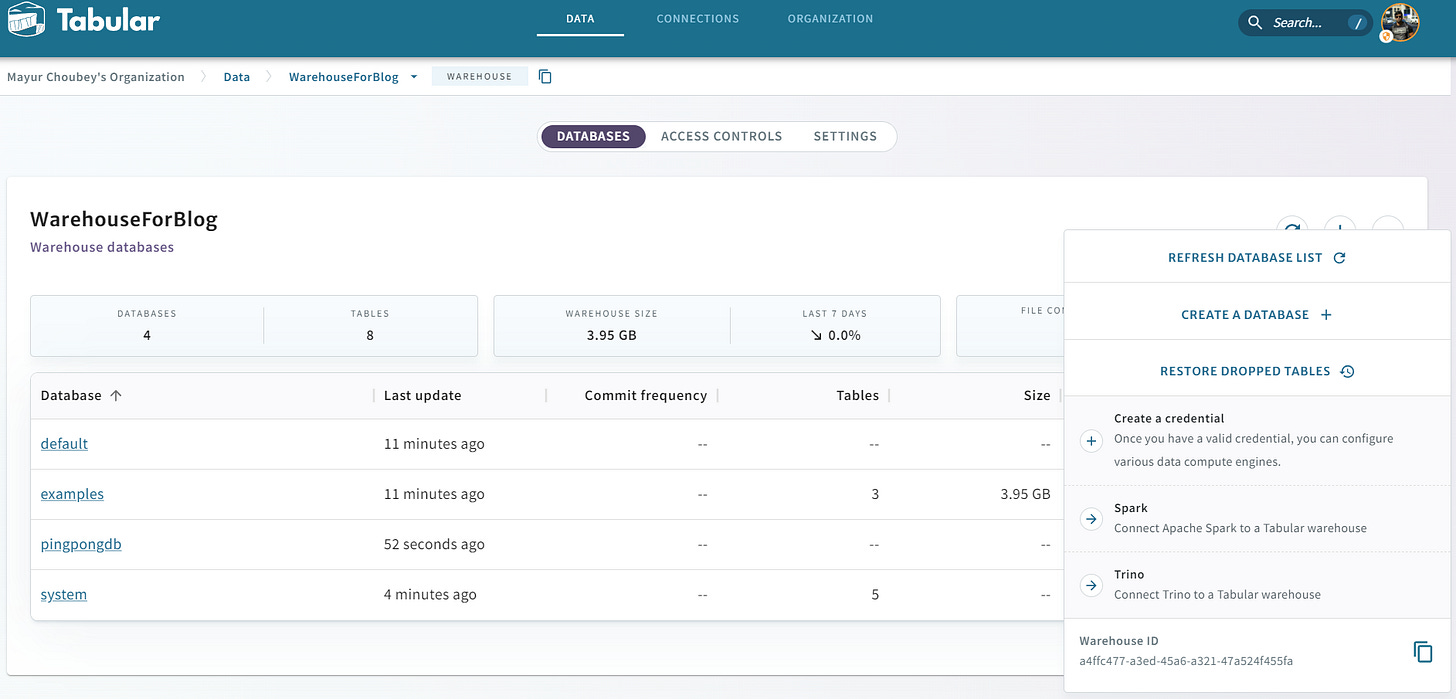
Task: Click the DATABASES count of 4
Action: tap(147, 335)
